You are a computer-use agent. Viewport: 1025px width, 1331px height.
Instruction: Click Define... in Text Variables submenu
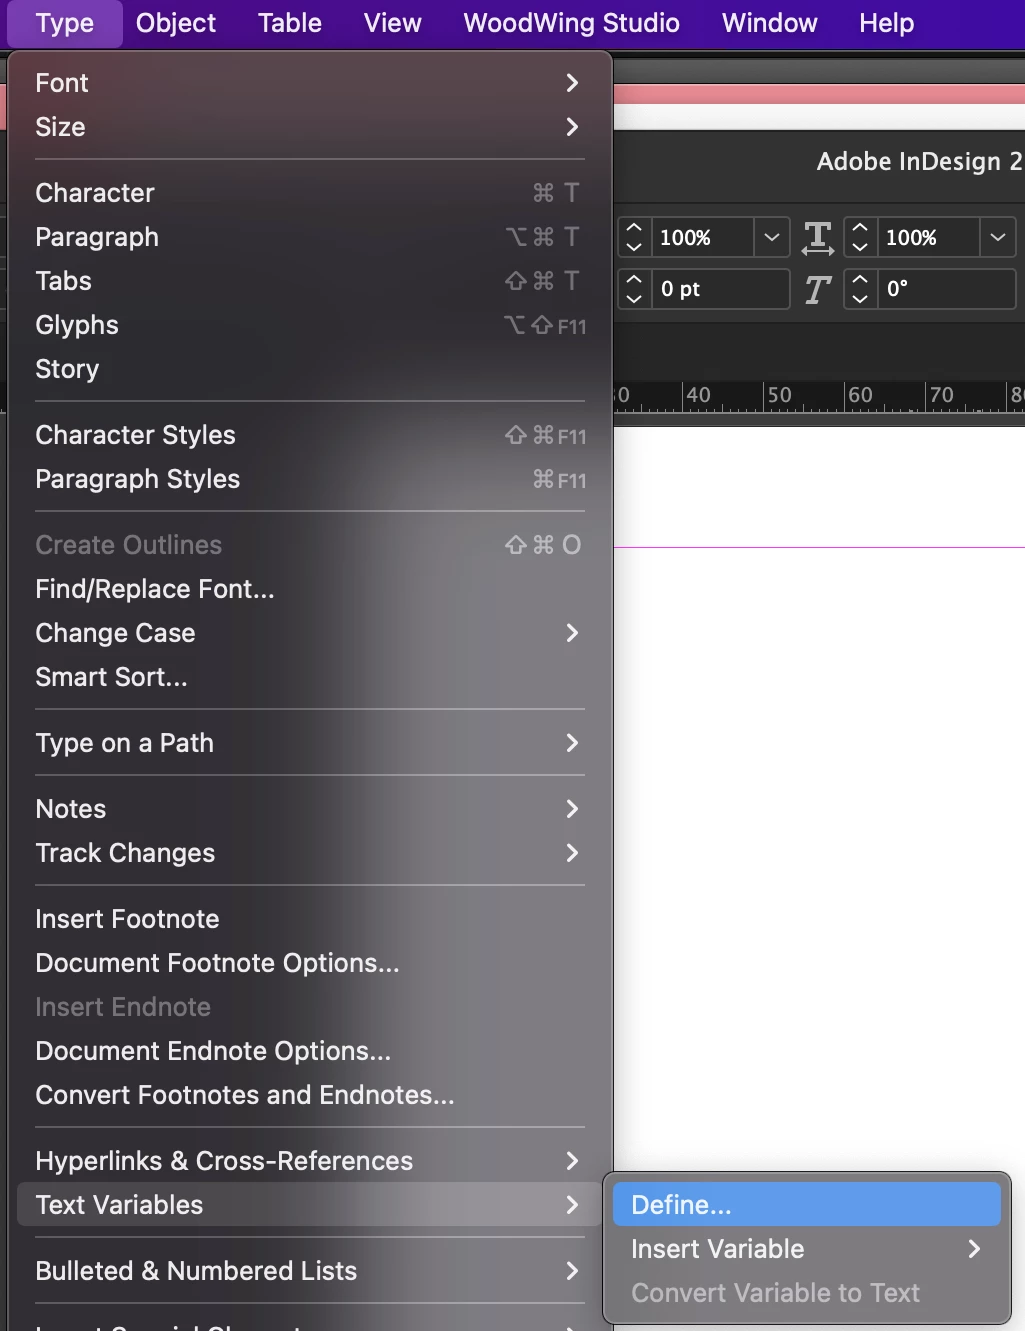tap(807, 1205)
